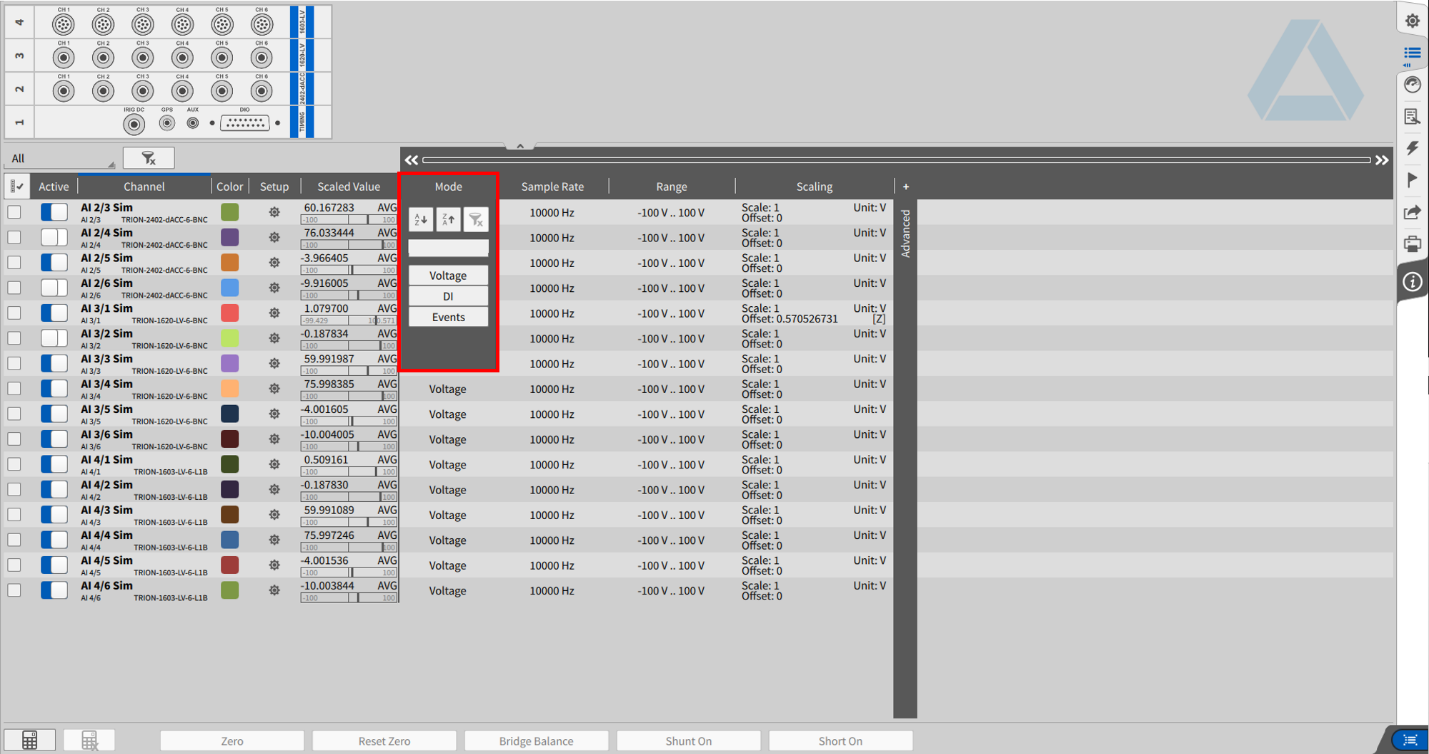The height and width of the screenshot is (754, 1429).
Task: Open setup gear for AI 3/4 Sim
Action: pyautogui.click(x=274, y=389)
